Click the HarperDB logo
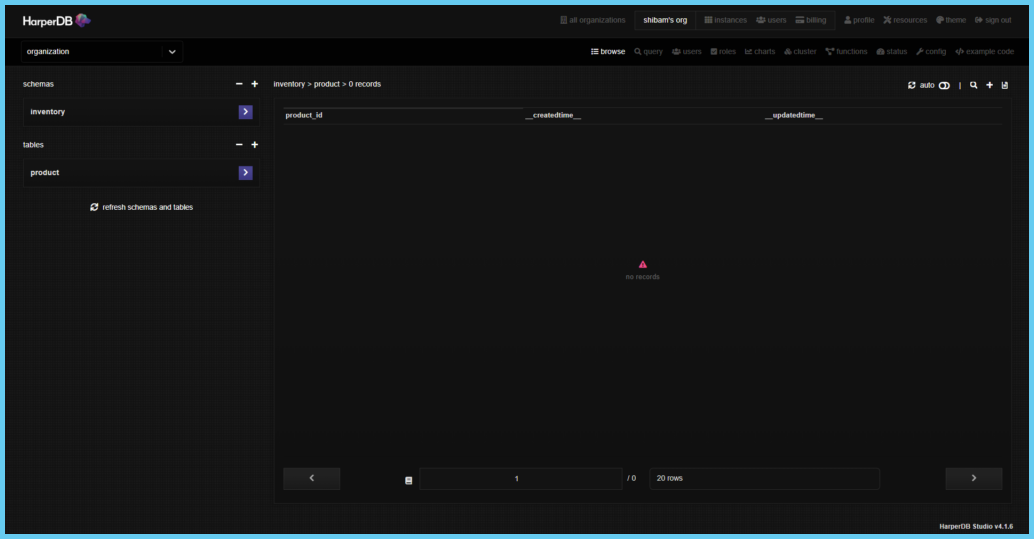The image size is (1034, 539). coord(57,20)
